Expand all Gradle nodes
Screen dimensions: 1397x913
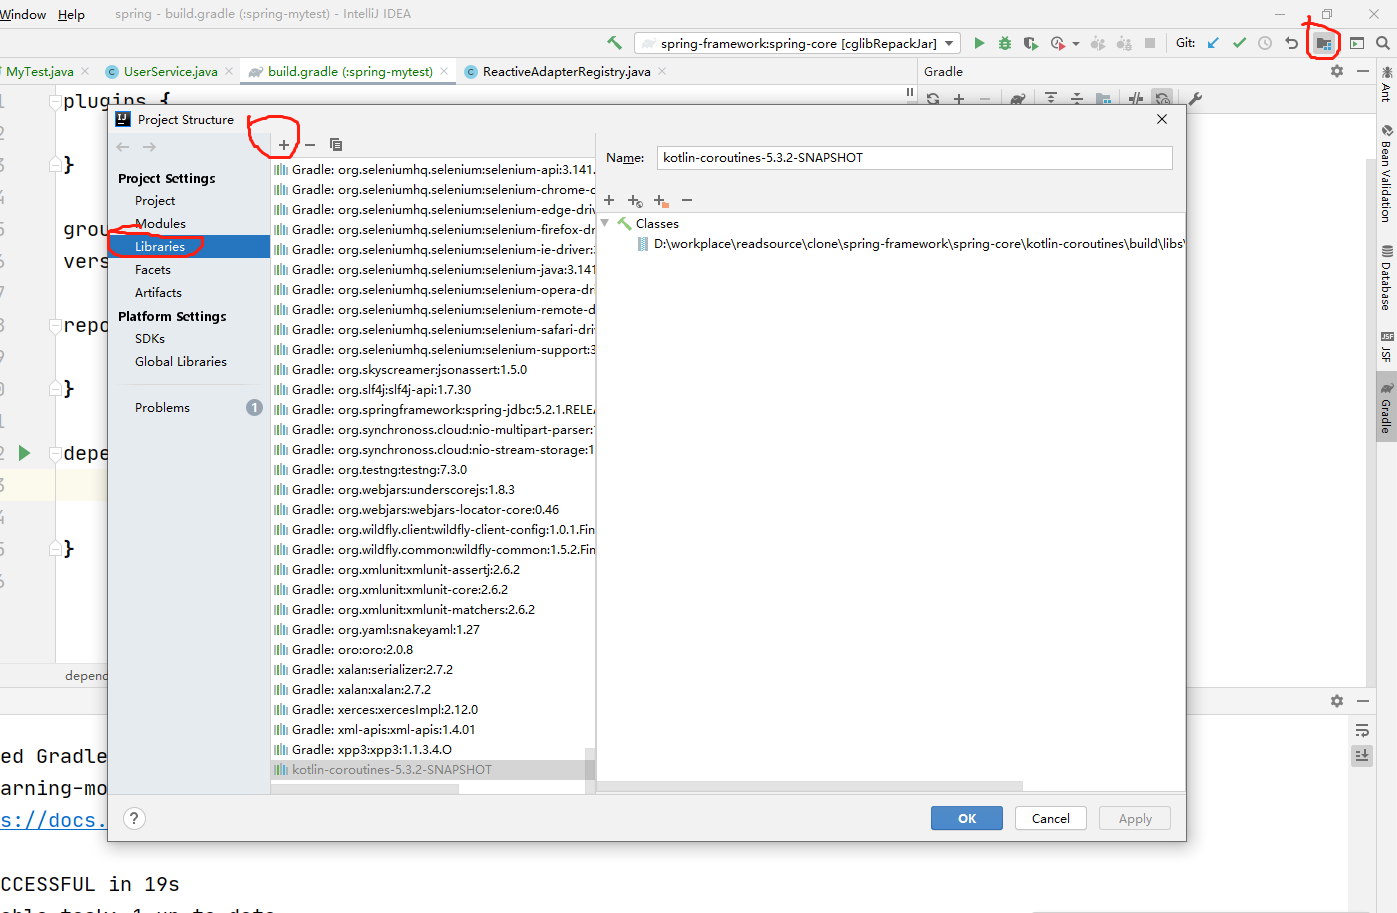pos(1051,99)
